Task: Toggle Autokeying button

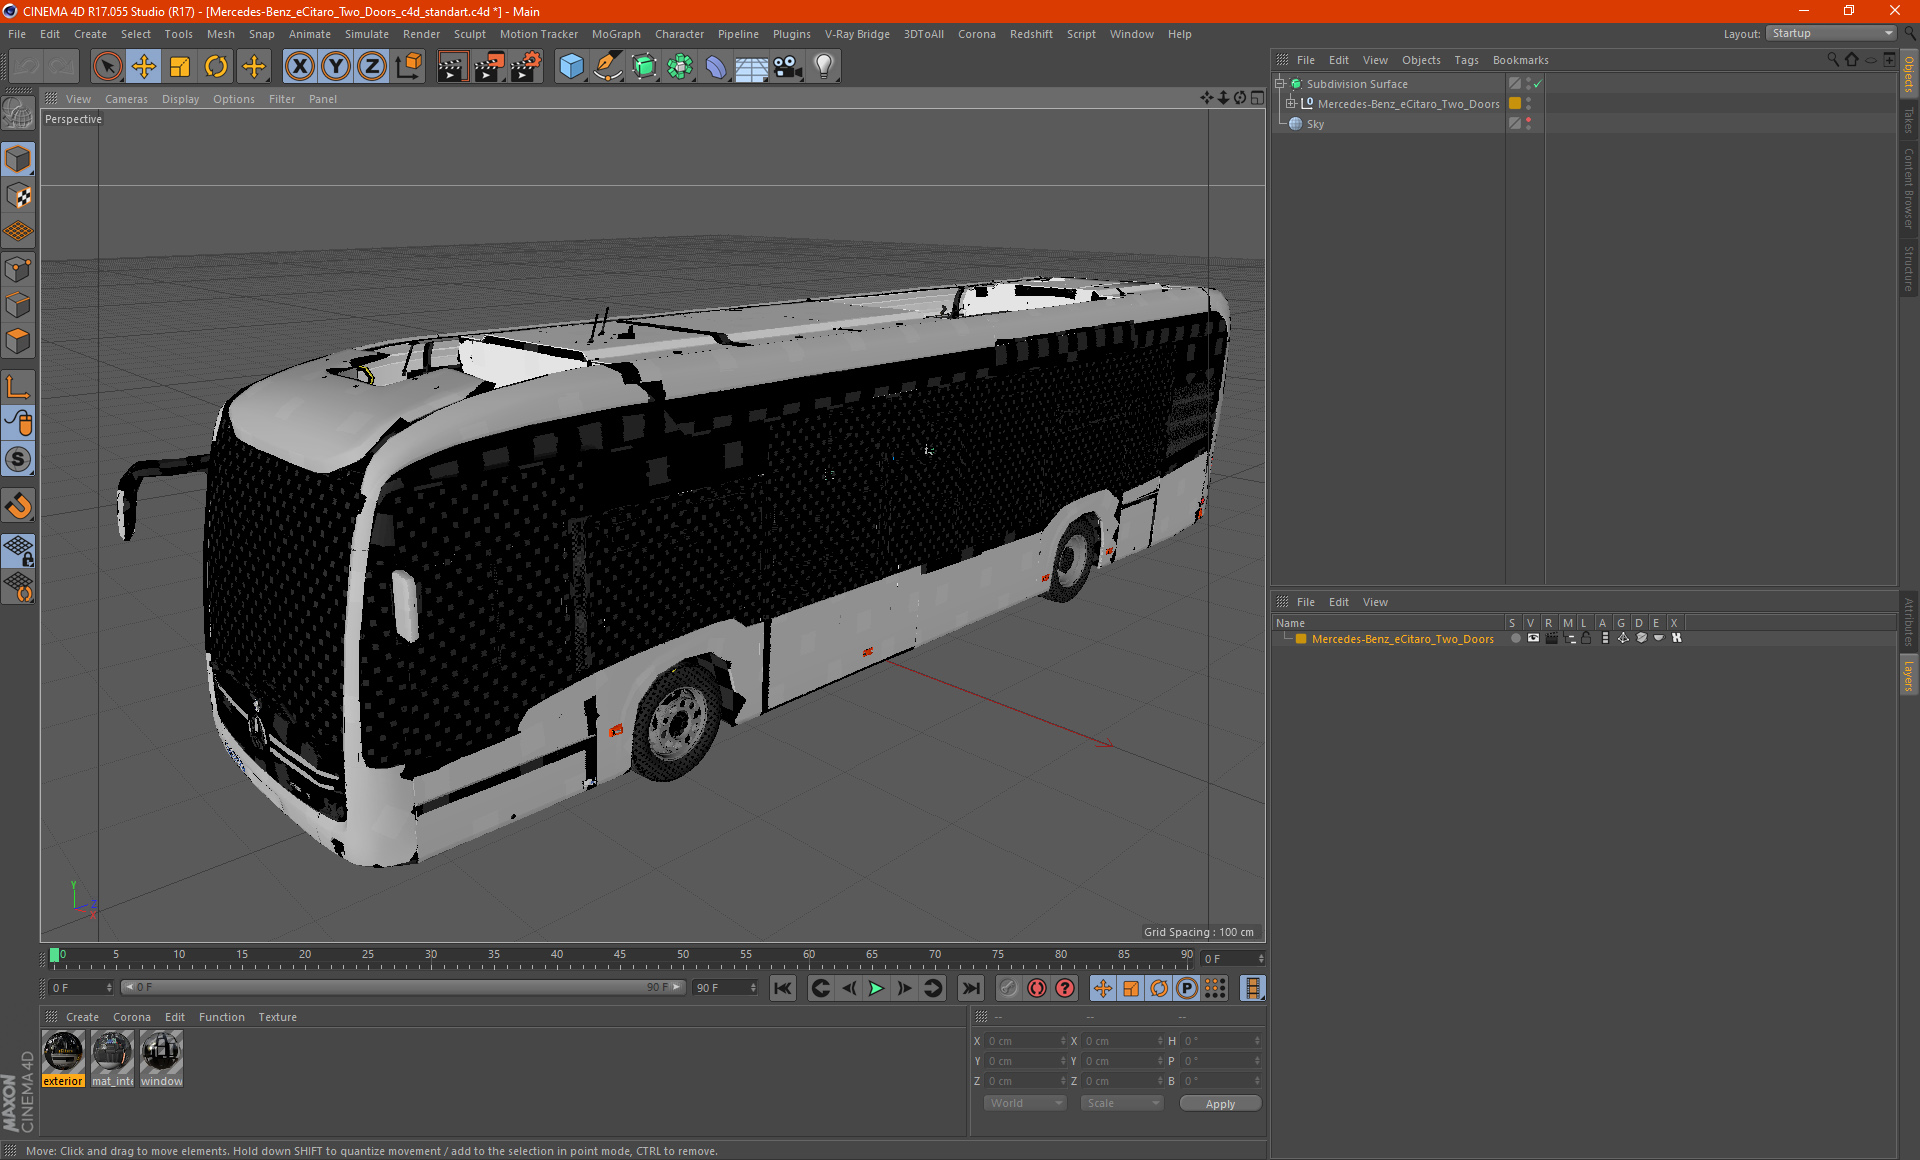Action: click(1037, 988)
